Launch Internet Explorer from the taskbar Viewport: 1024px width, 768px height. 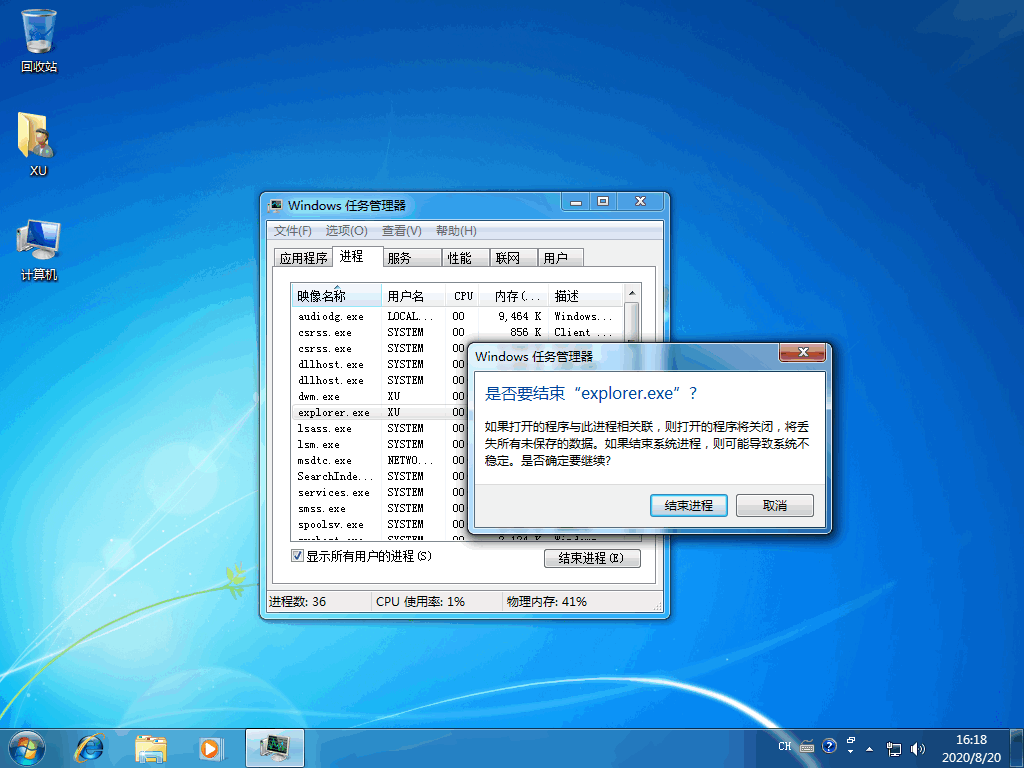[90, 747]
